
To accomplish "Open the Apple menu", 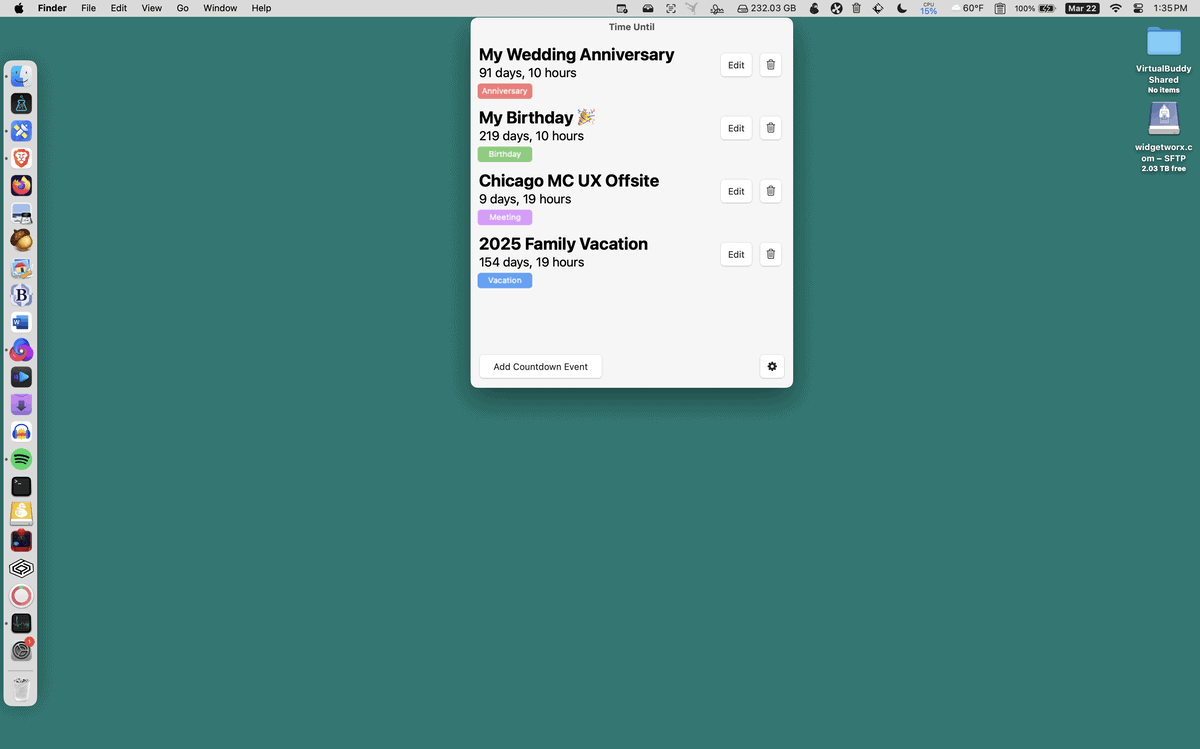I will click(x=19, y=8).
